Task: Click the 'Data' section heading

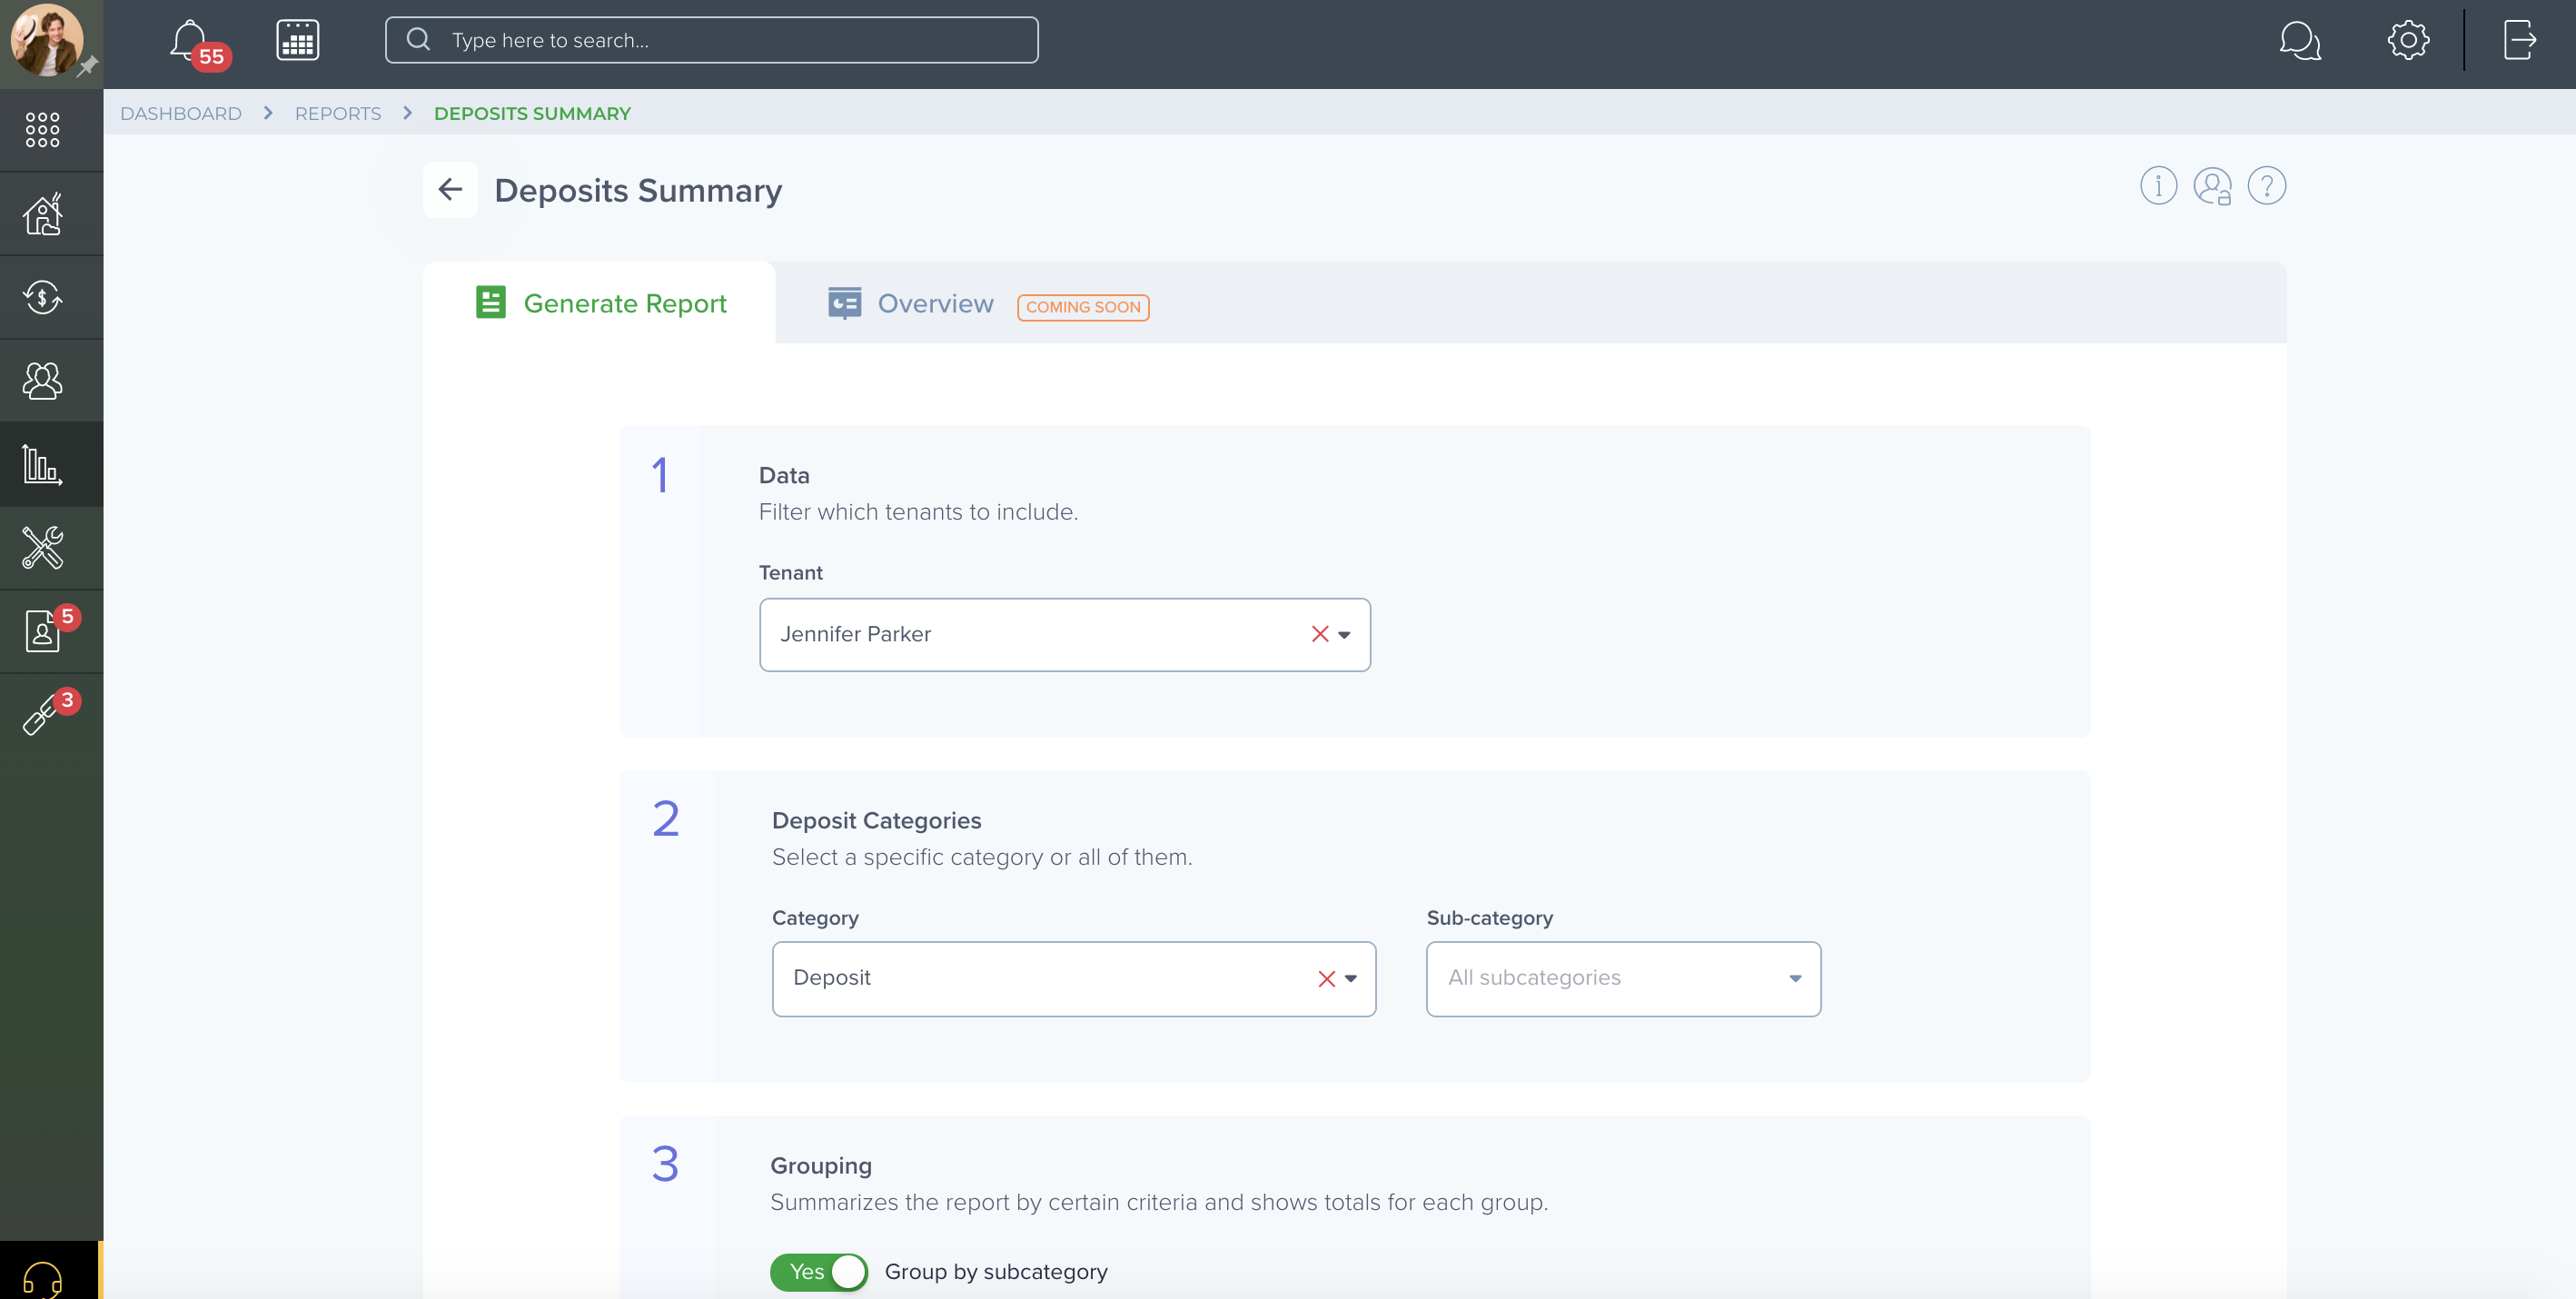Action: (x=784, y=476)
